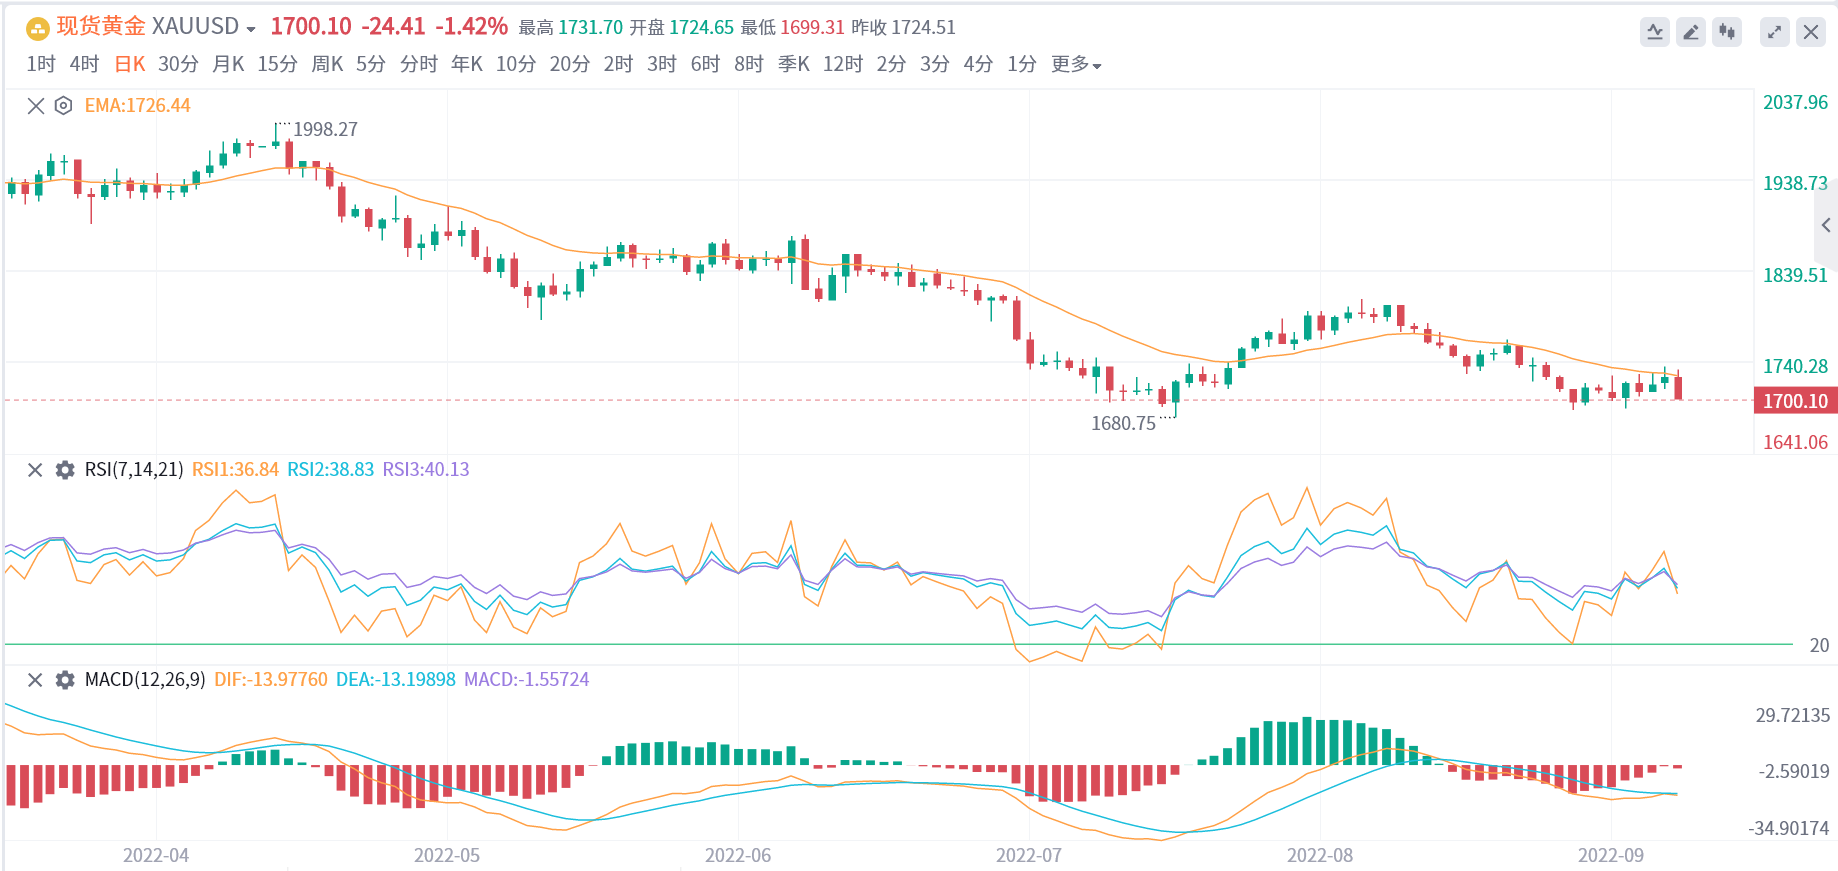This screenshot has width=1838, height=871.
Task: Switch to the 1时 timeframe
Action: [x=41, y=65]
